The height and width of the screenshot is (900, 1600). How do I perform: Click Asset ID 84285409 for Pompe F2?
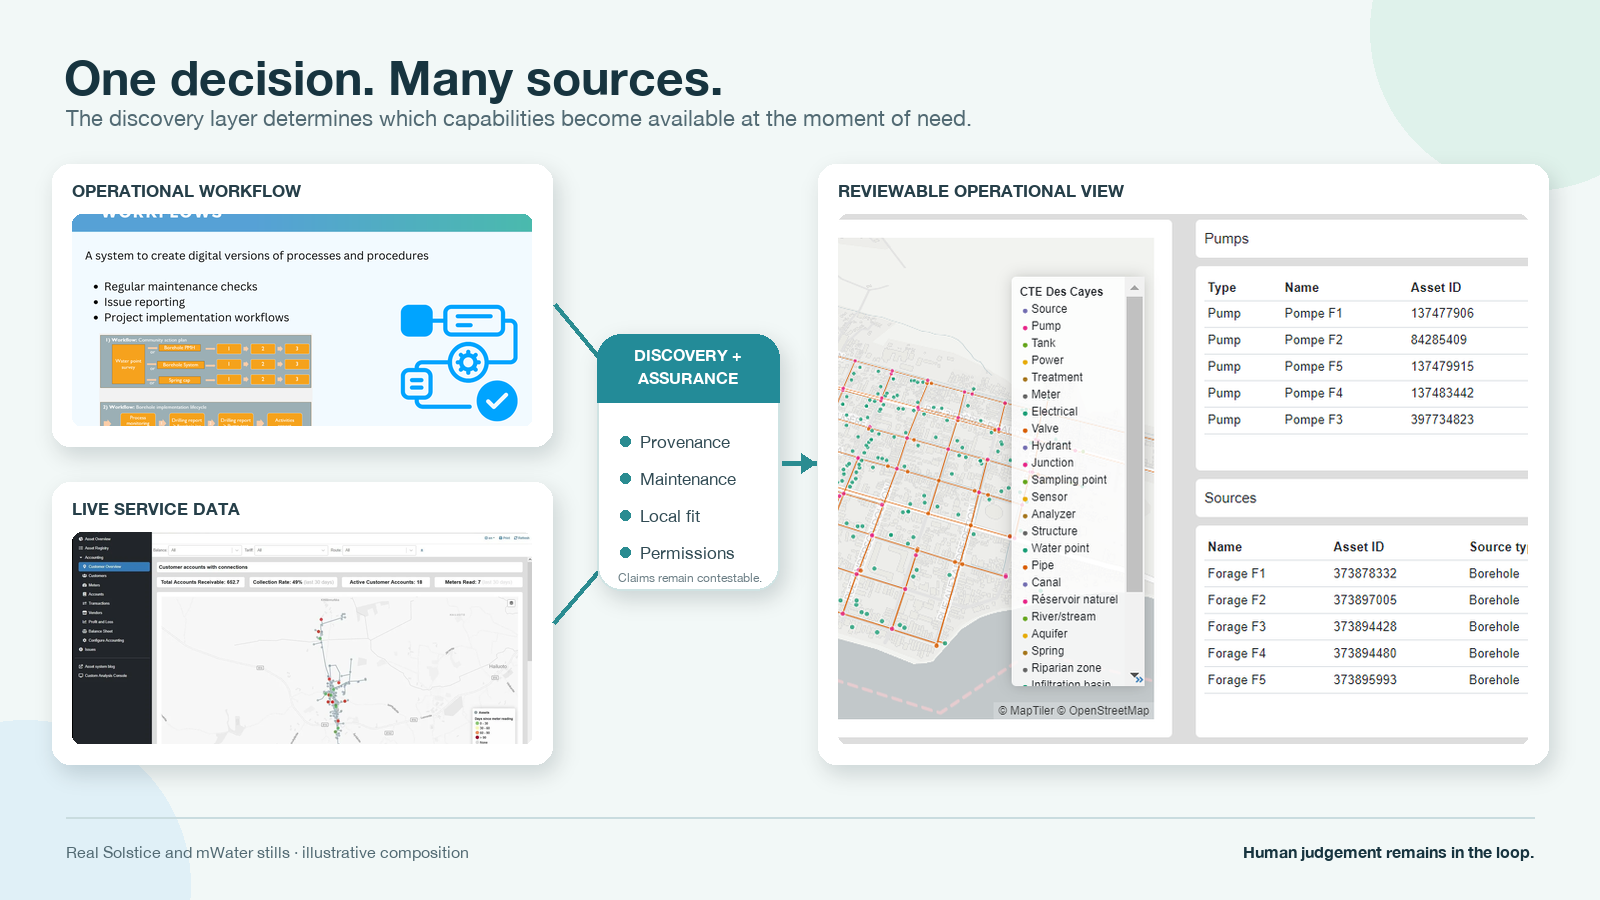[1438, 340]
